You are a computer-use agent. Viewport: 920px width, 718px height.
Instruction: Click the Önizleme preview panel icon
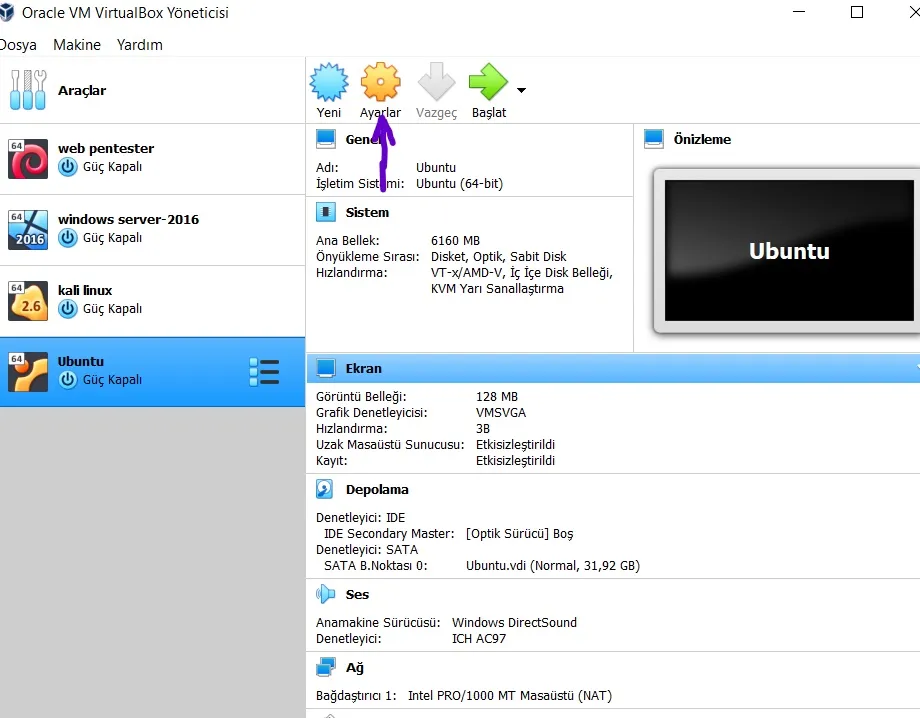(x=654, y=139)
